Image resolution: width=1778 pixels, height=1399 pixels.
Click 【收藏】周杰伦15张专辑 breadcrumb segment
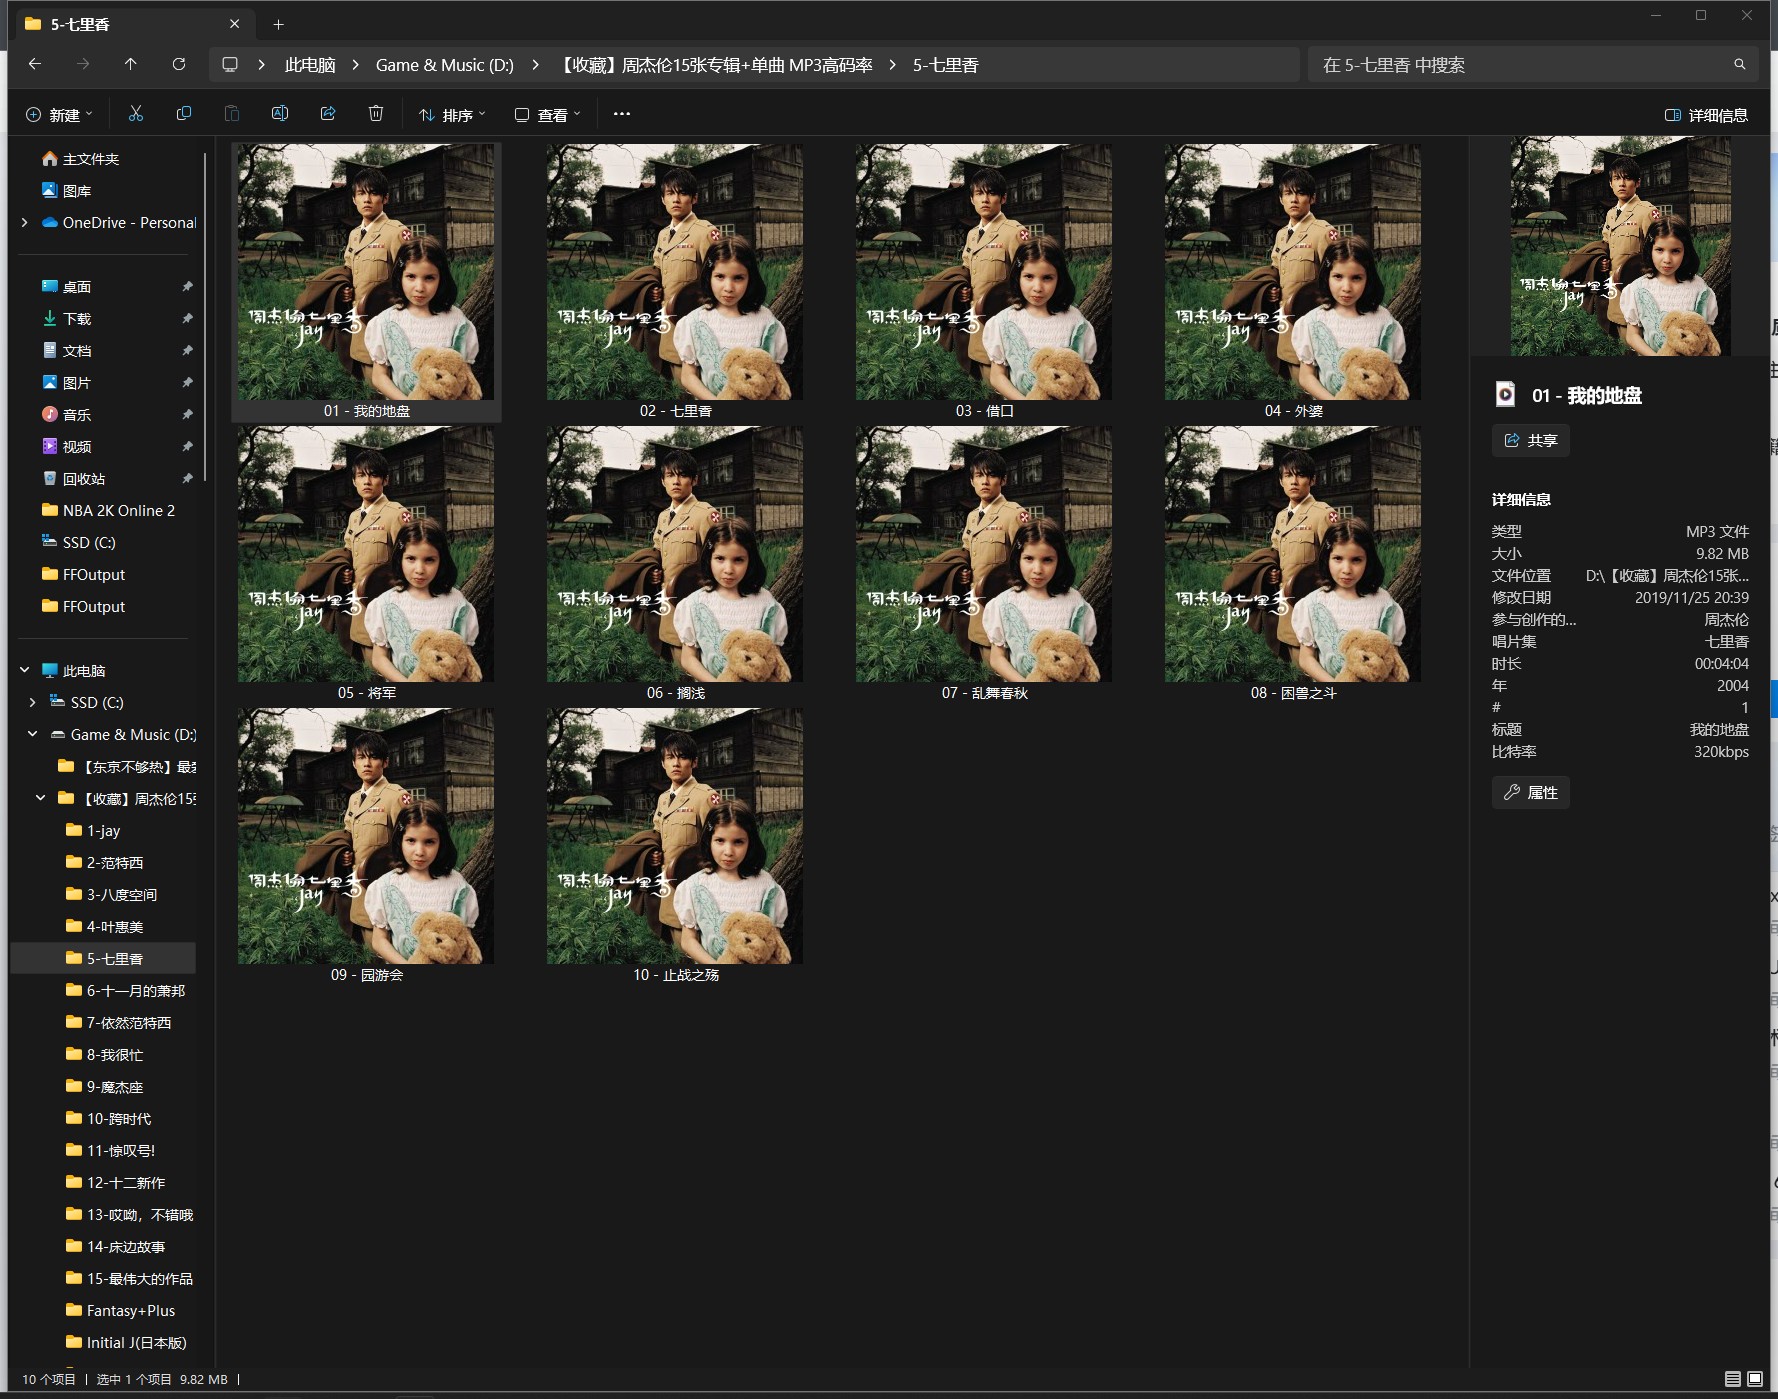point(713,65)
